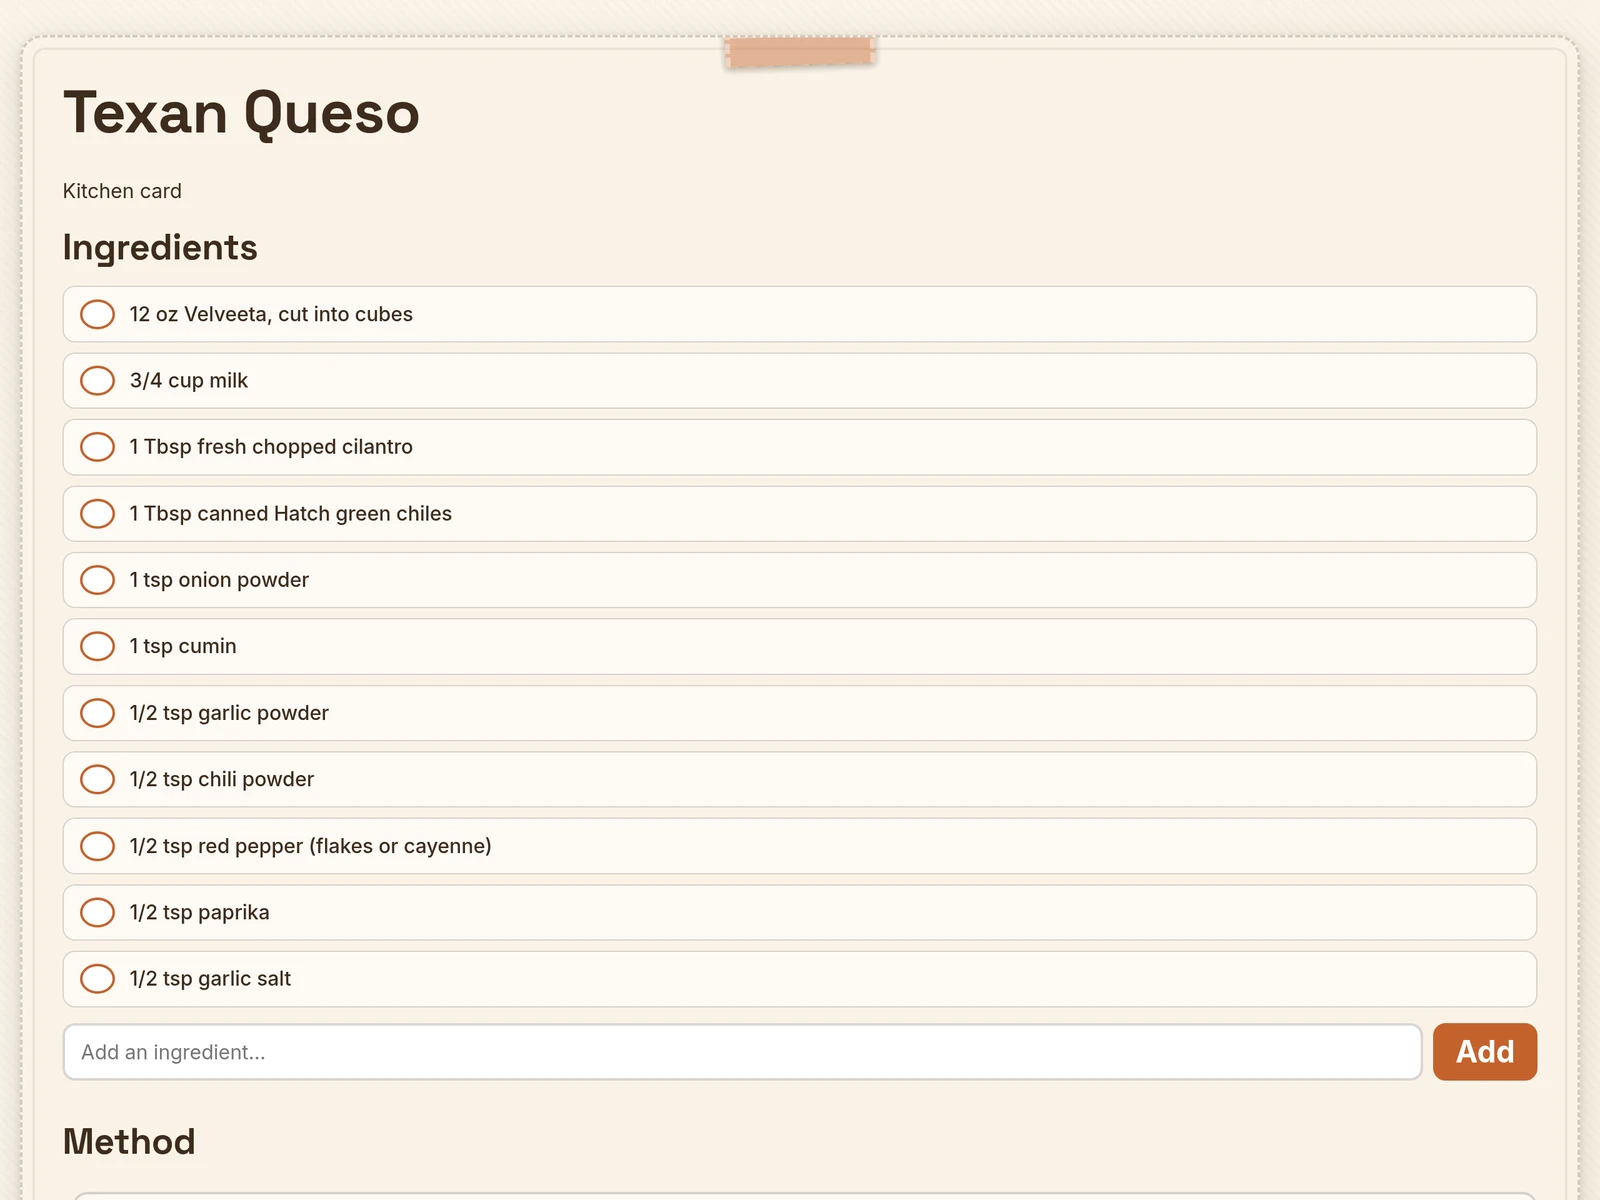
Task: Mark 1/2 tsp garlic powder as done
Action: 97,713
